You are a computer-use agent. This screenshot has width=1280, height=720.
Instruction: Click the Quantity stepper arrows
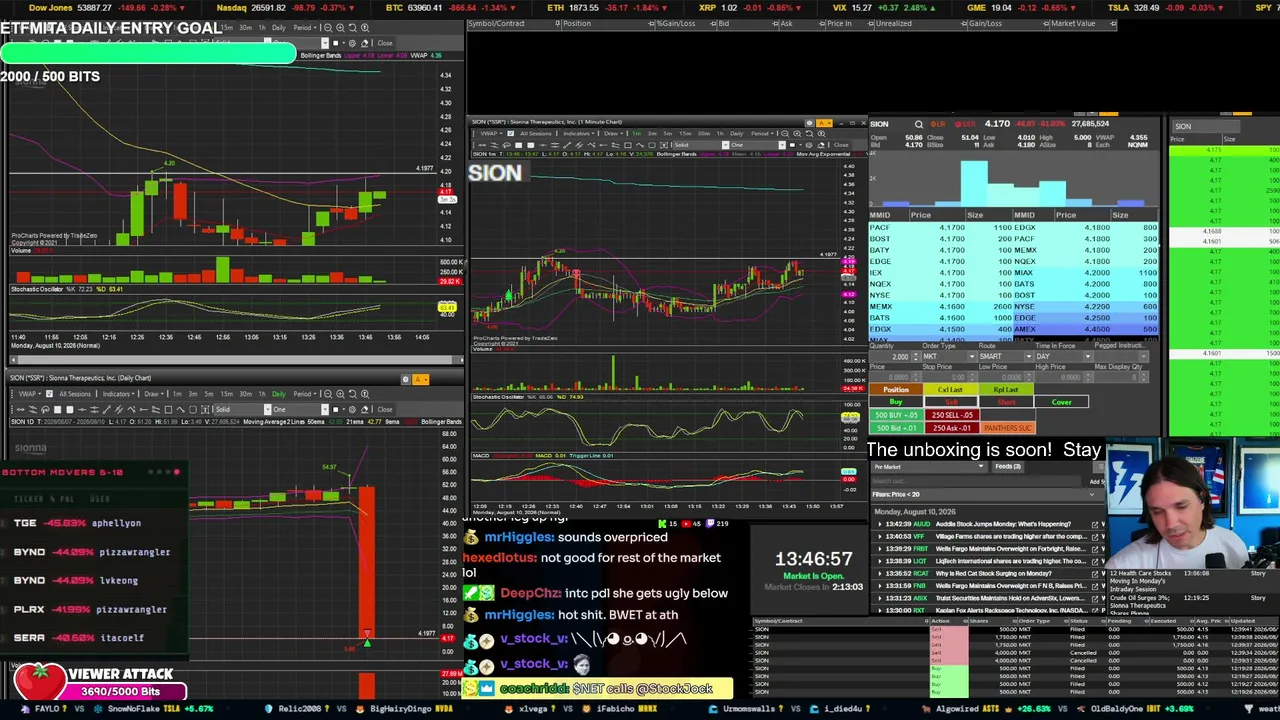point(916,356)
